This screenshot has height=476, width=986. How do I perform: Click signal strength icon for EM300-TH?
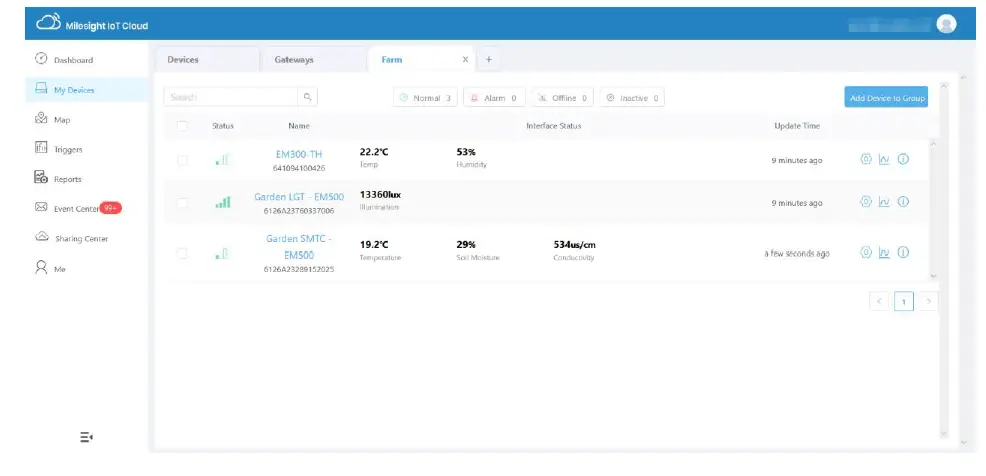coord(222,160)
